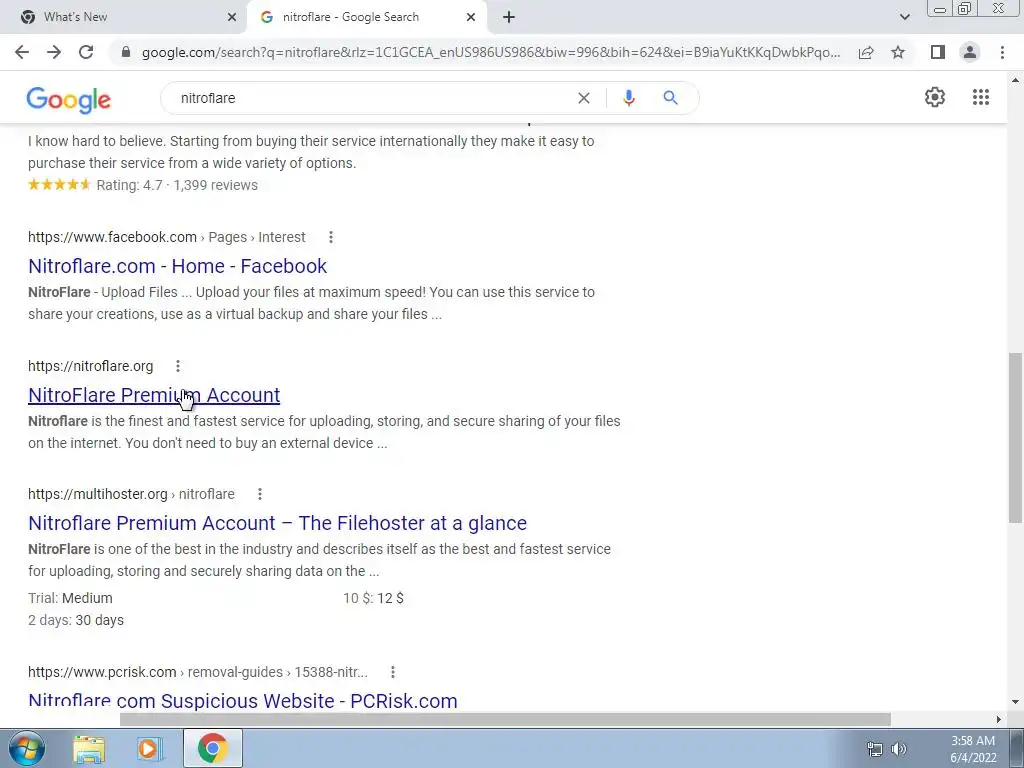
Task: Open the network tray icon
Action: coord(874,749)
